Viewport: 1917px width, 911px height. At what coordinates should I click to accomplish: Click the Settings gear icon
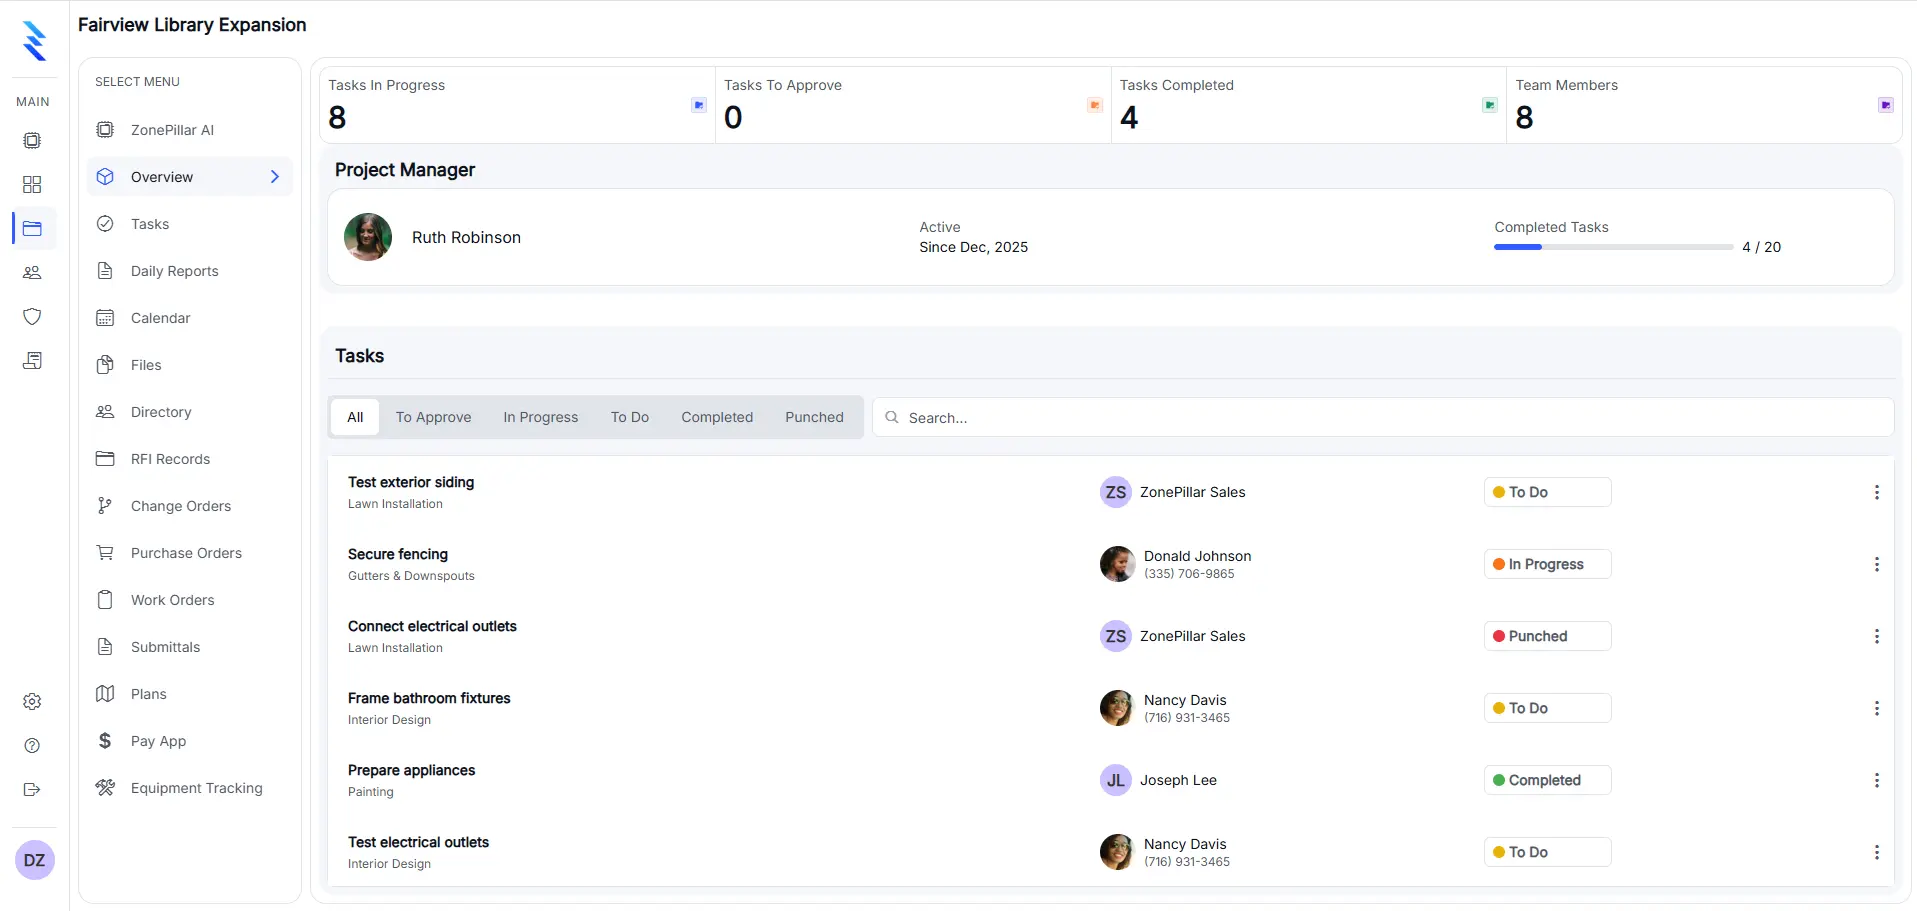33,701
